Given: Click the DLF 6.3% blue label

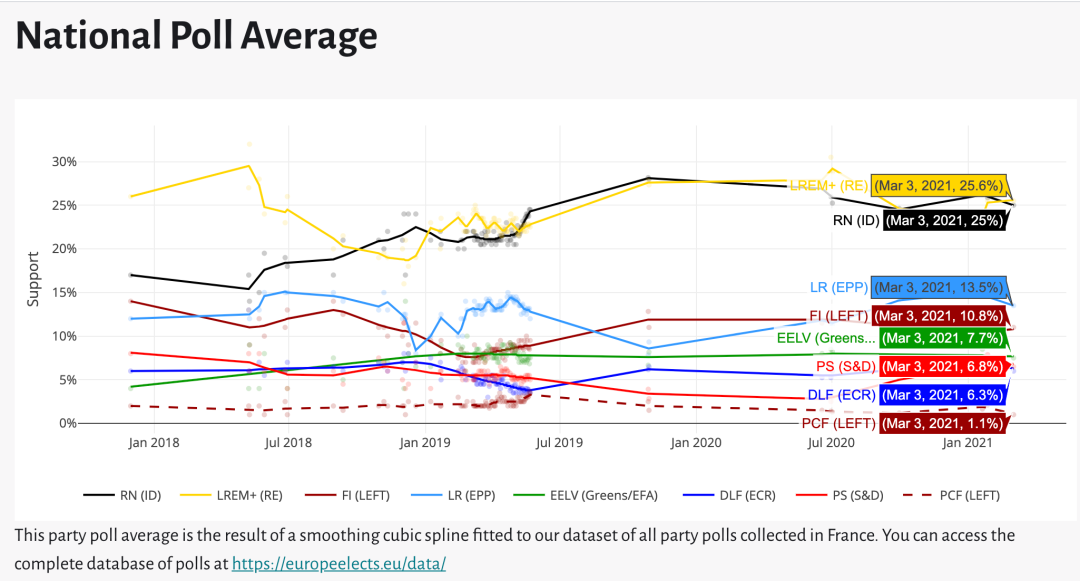Looking at the screenshot, I should [x=942, y=395].
